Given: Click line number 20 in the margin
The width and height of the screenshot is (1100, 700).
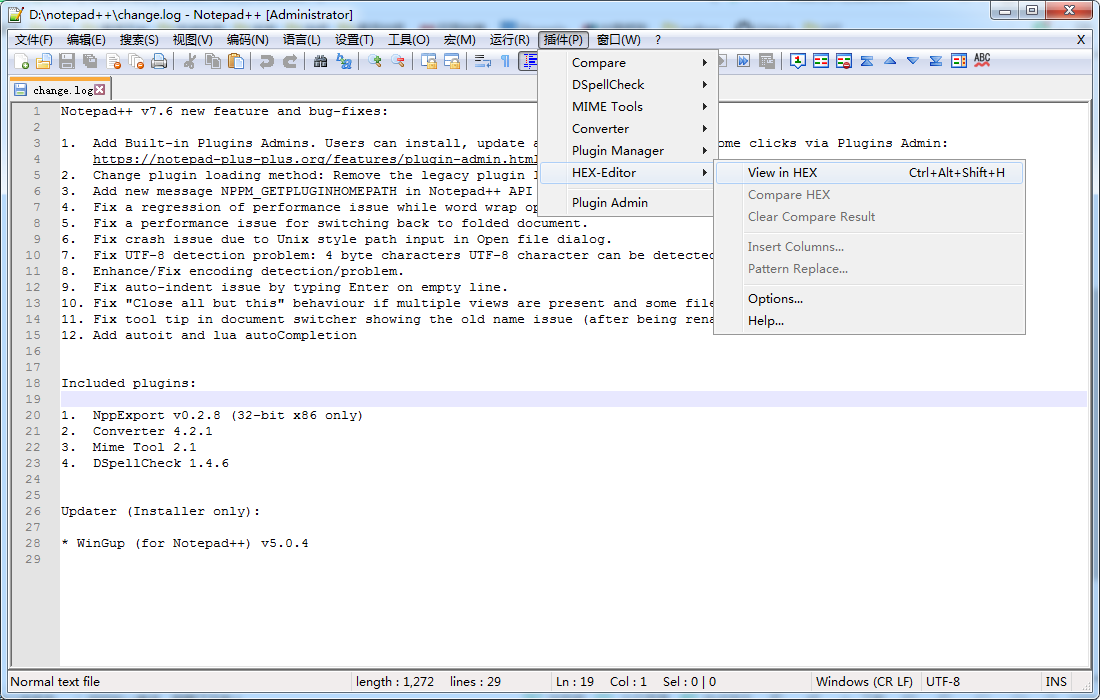Looking at the screenshot, I should click(x=33, y=415).
